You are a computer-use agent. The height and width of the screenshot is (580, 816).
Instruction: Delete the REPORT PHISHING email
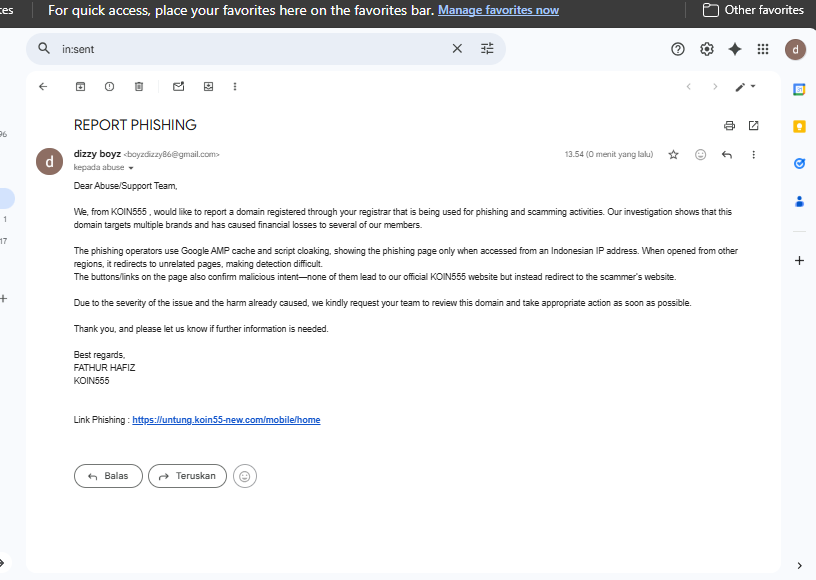click(139, 87)
